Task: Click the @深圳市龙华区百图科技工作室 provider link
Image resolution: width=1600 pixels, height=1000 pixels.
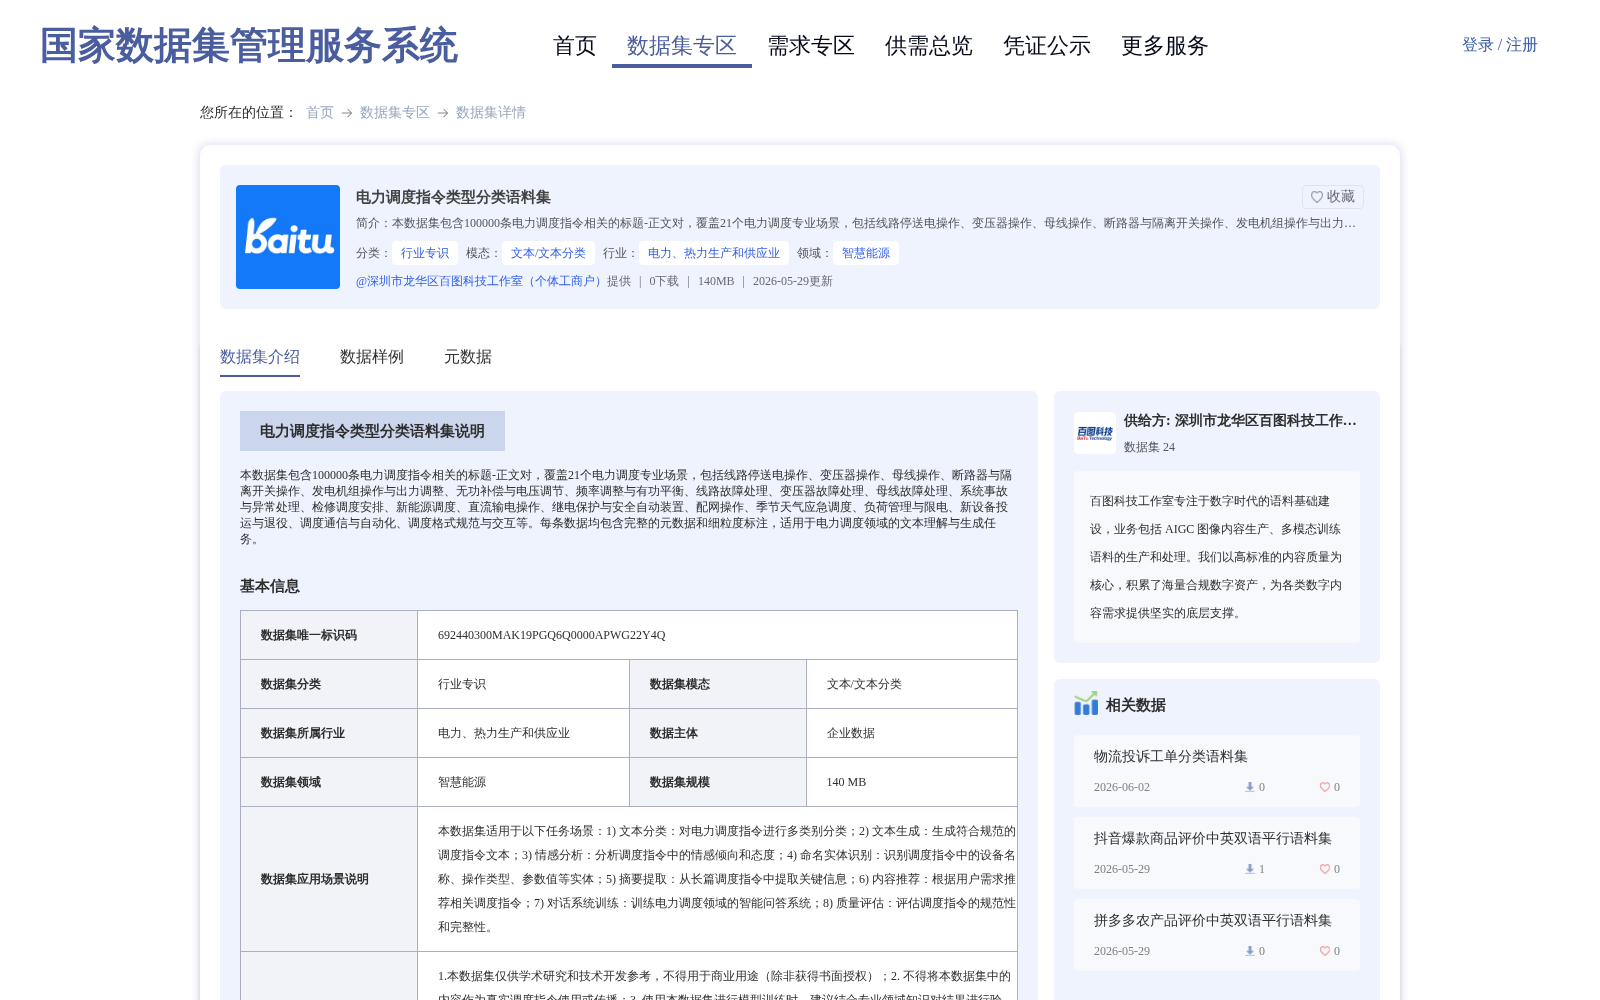Action: tap(481, 281)
